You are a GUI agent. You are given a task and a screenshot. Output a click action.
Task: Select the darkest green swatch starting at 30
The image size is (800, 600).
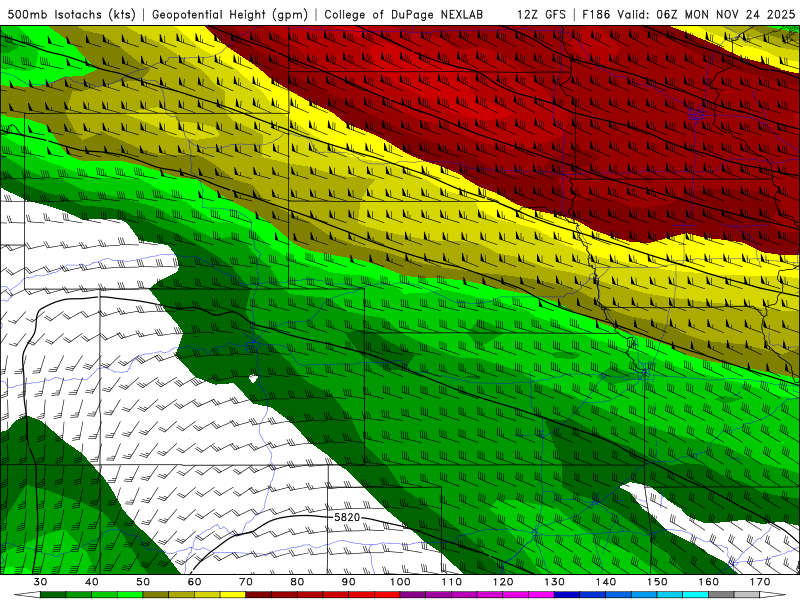(x=53, y=595)
